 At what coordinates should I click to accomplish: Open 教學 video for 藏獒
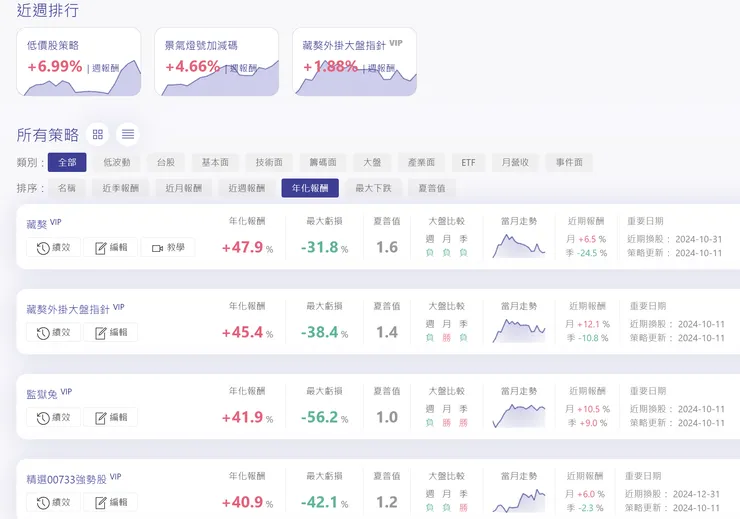(168, 247)
